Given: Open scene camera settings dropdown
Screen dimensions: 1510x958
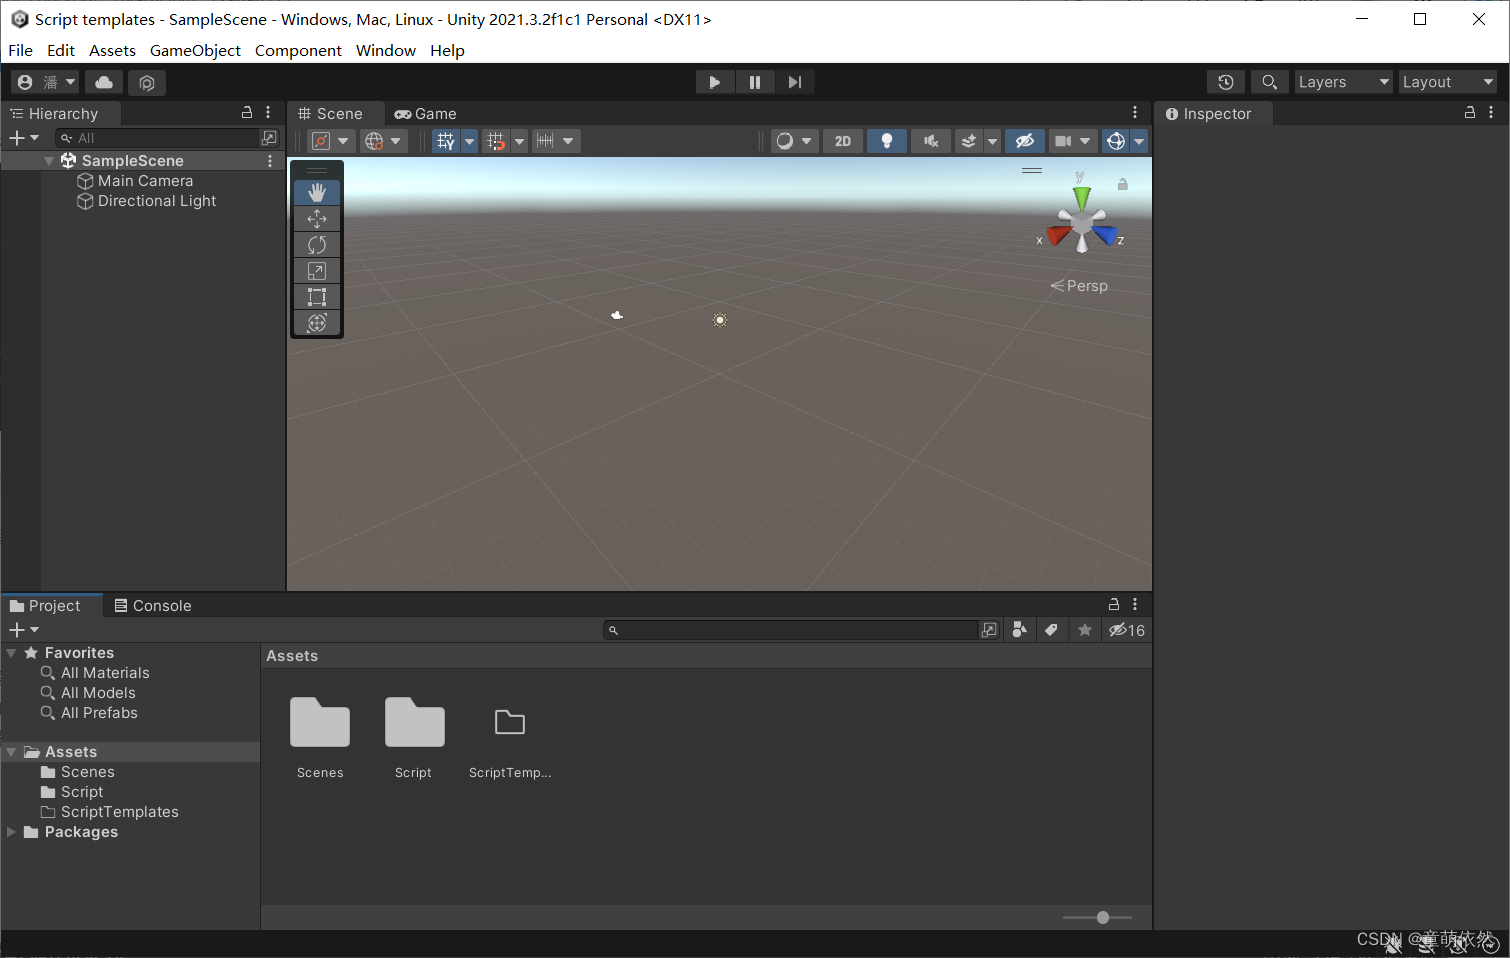Looking at the screenshot, I should pyautogui.click(x=1073, y=141).
